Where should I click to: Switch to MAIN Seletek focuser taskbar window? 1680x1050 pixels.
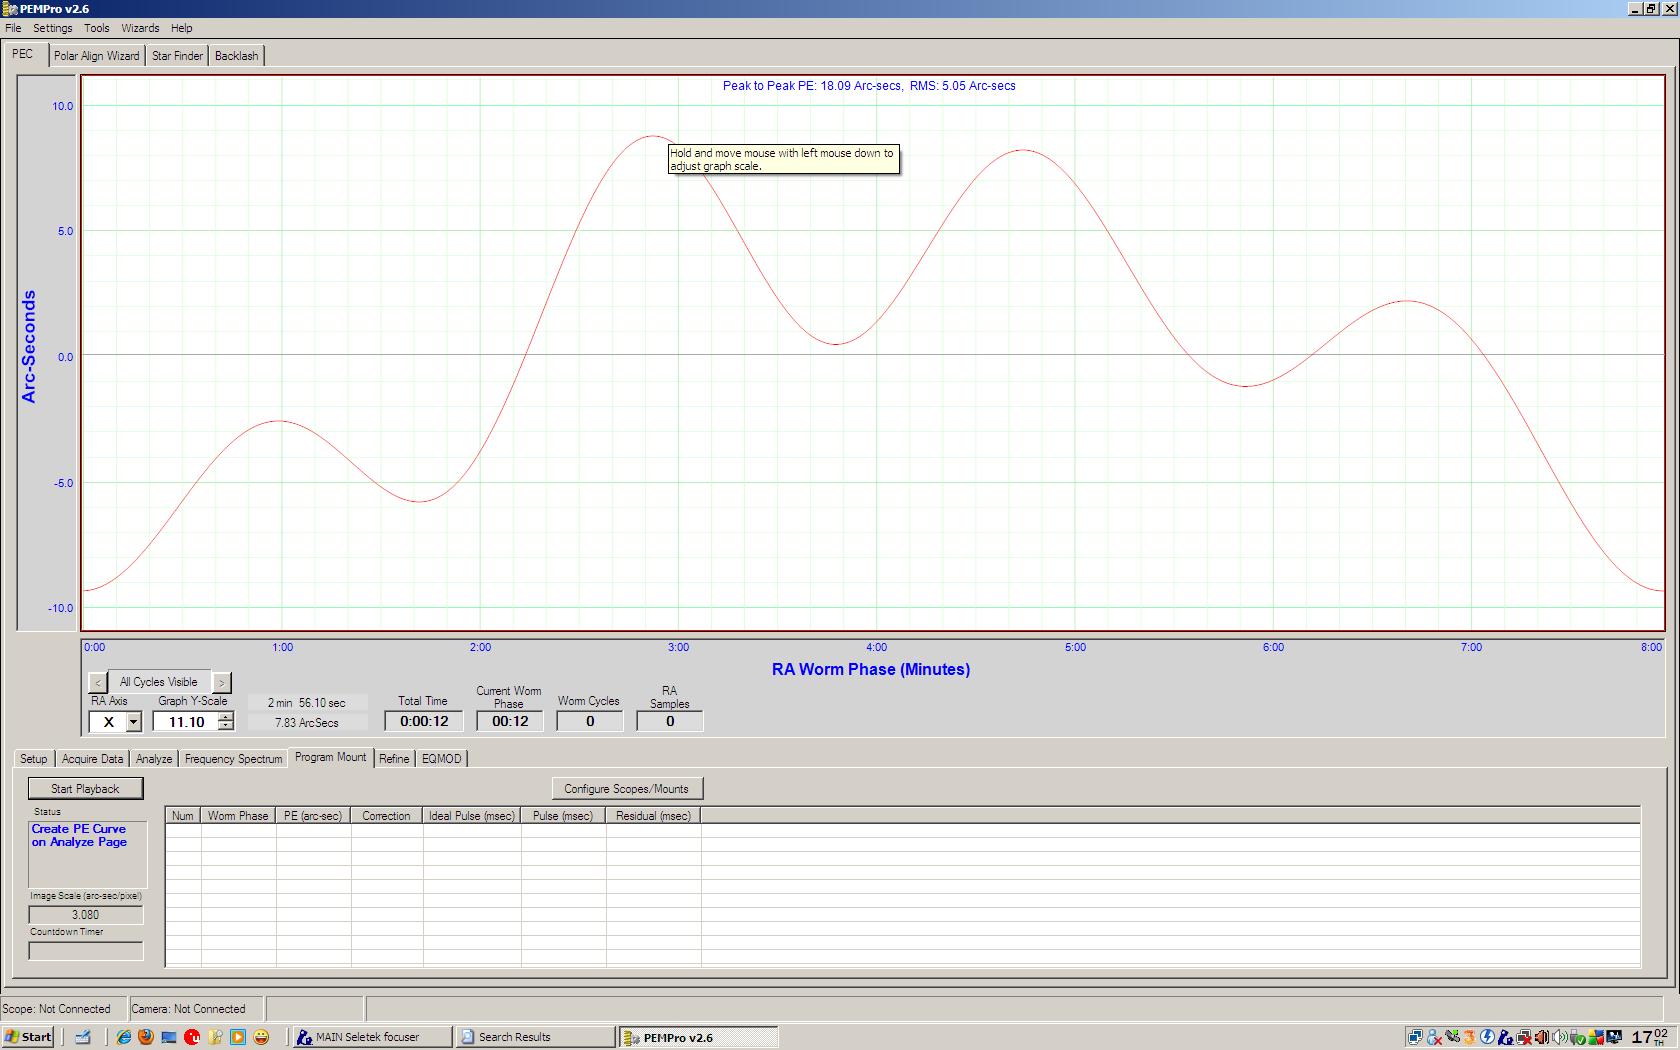pos(370,1037)
